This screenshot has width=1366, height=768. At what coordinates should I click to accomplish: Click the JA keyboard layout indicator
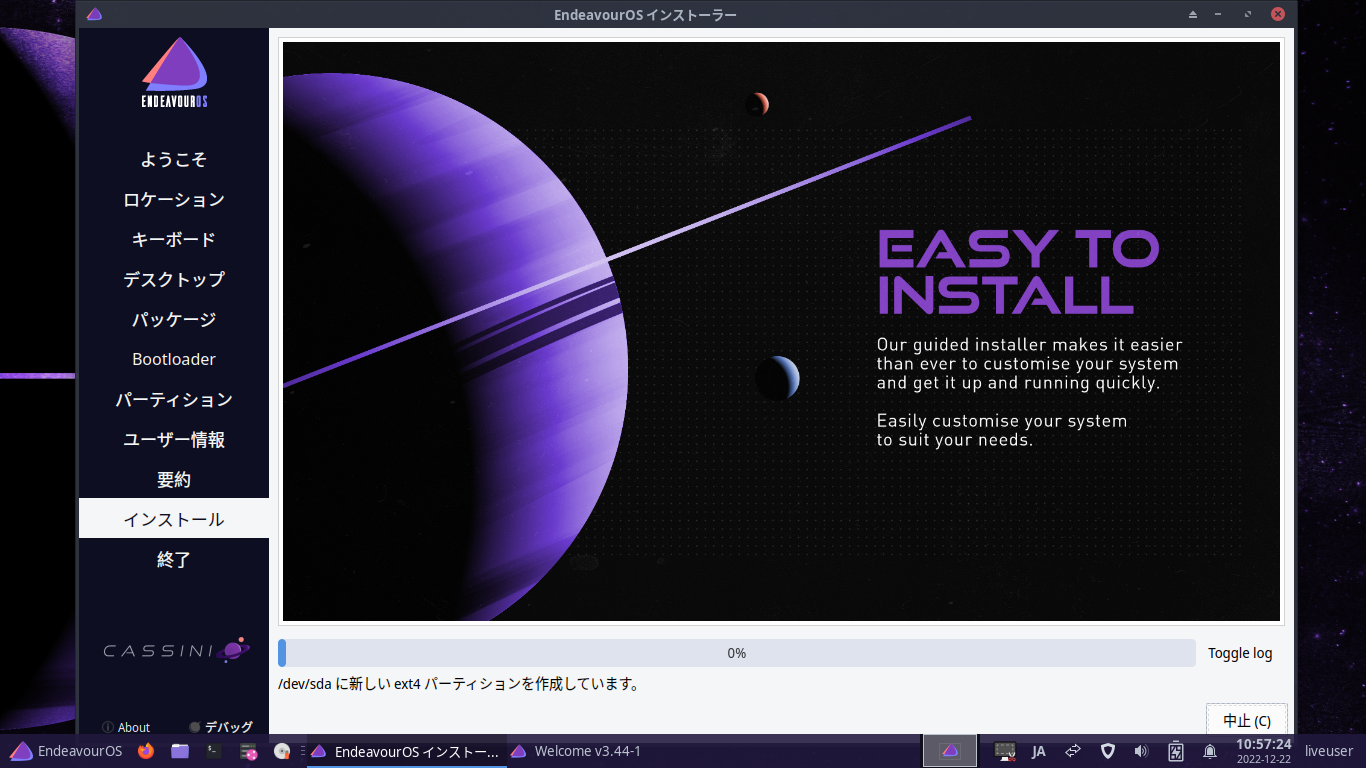[x=1039, y=751]
